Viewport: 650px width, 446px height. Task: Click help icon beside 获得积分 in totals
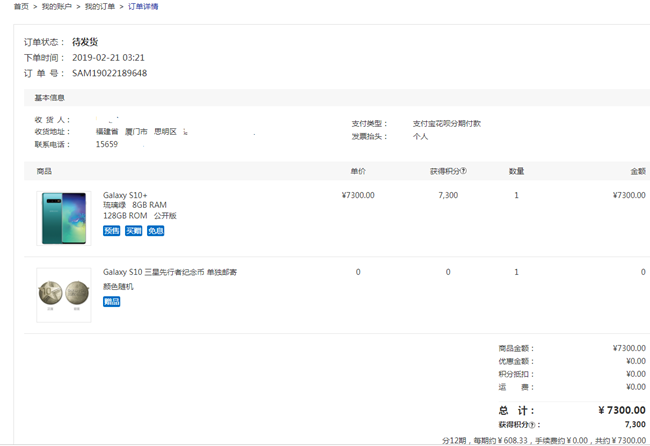click(531, 425)
